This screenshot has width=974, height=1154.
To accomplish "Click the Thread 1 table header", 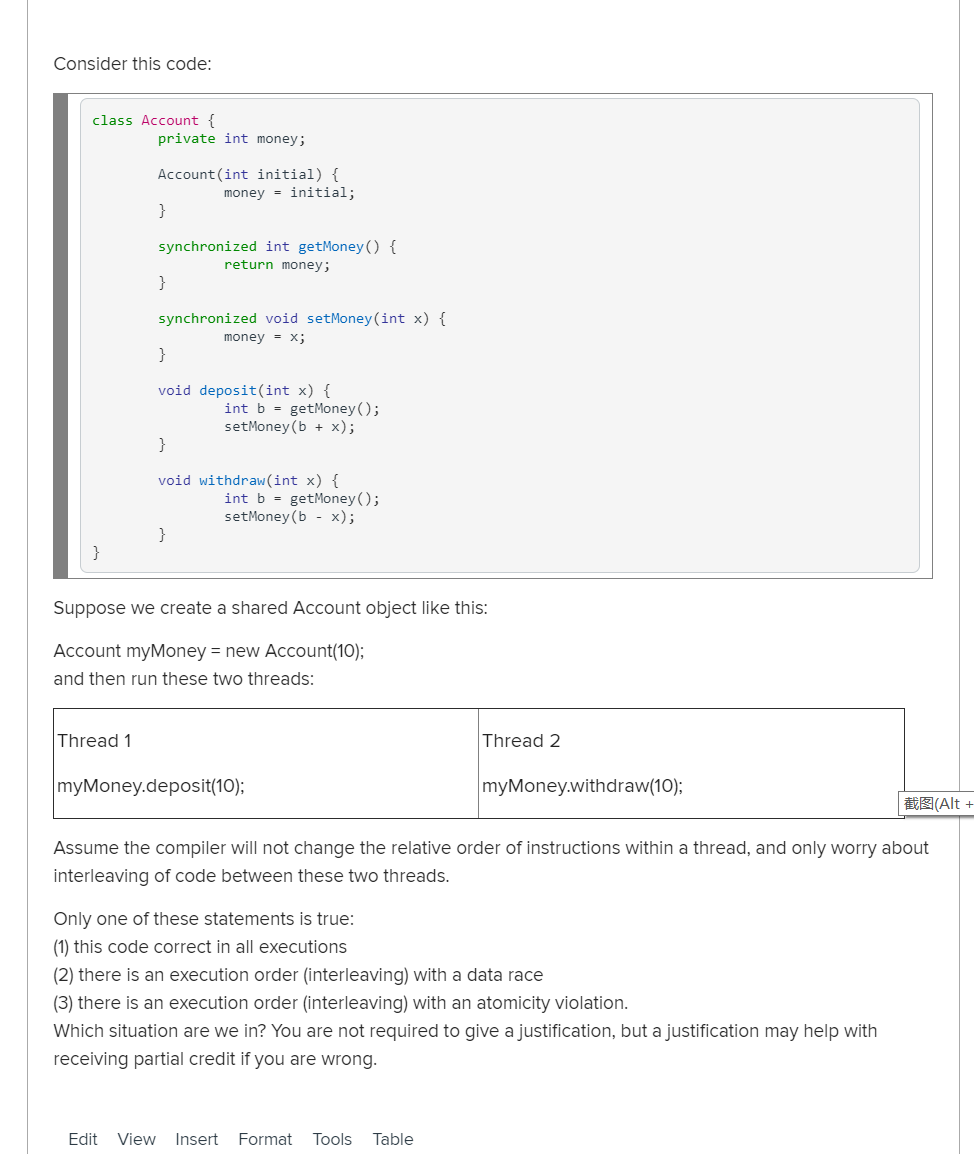I will tap(94, 740).
